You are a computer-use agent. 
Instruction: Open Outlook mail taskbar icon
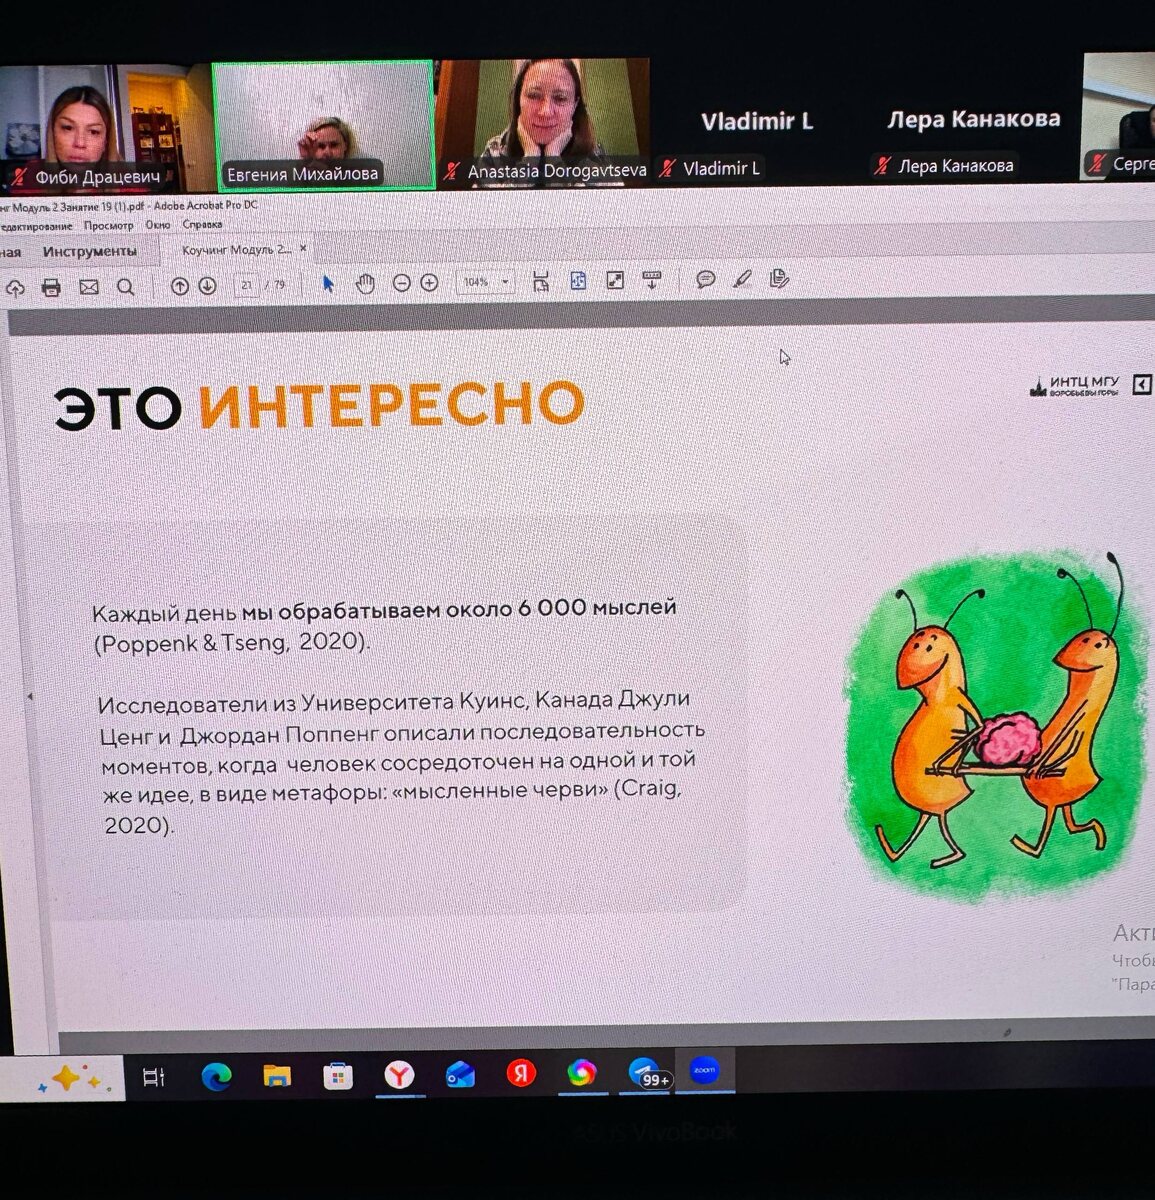tap(460, 1075)
